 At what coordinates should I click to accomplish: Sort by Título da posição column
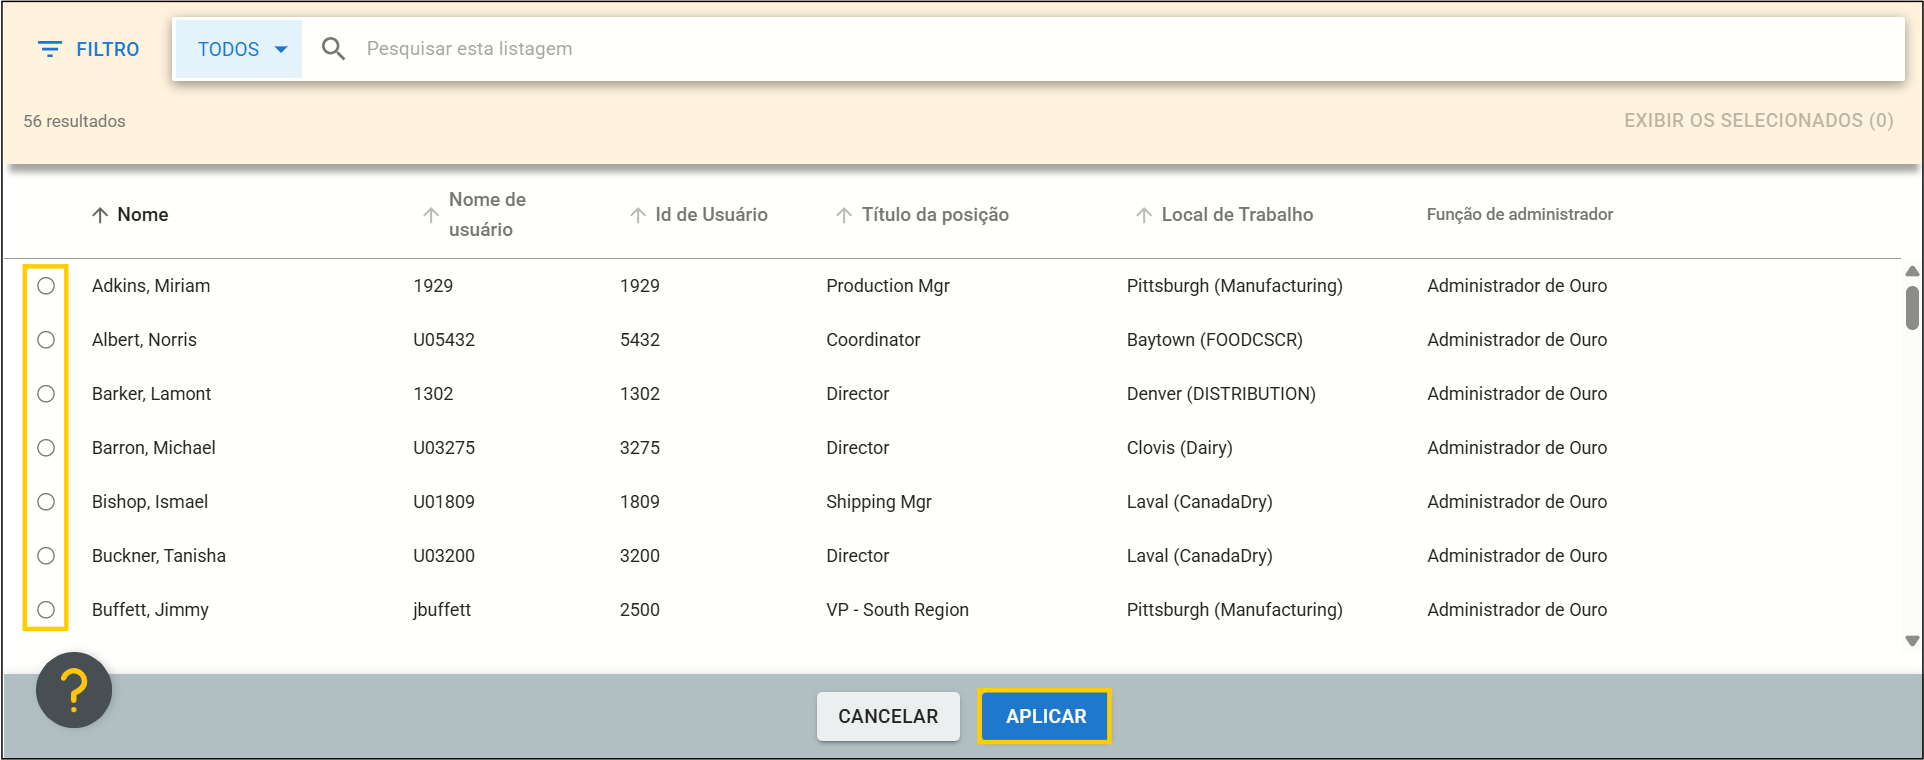(935, 215)
